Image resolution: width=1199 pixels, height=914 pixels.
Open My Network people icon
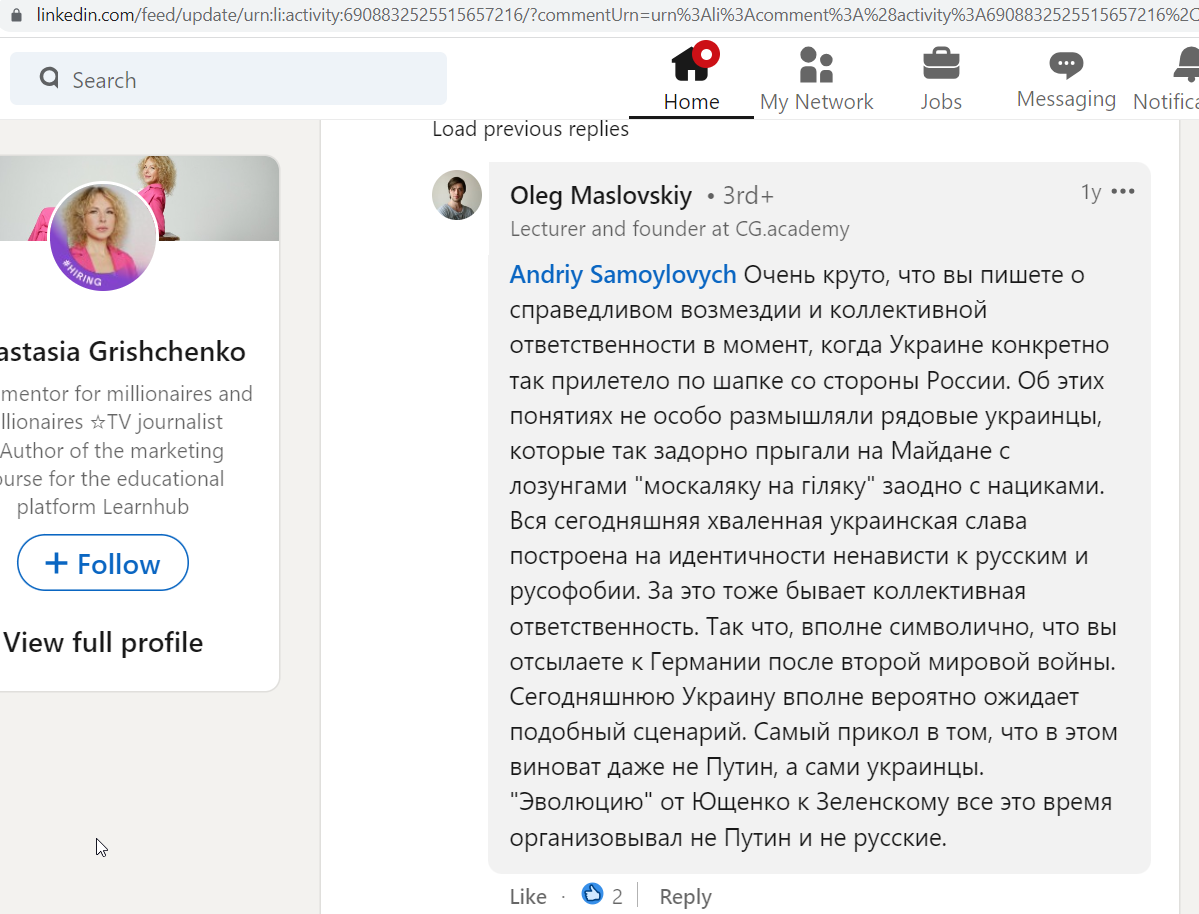coord(816,64)
